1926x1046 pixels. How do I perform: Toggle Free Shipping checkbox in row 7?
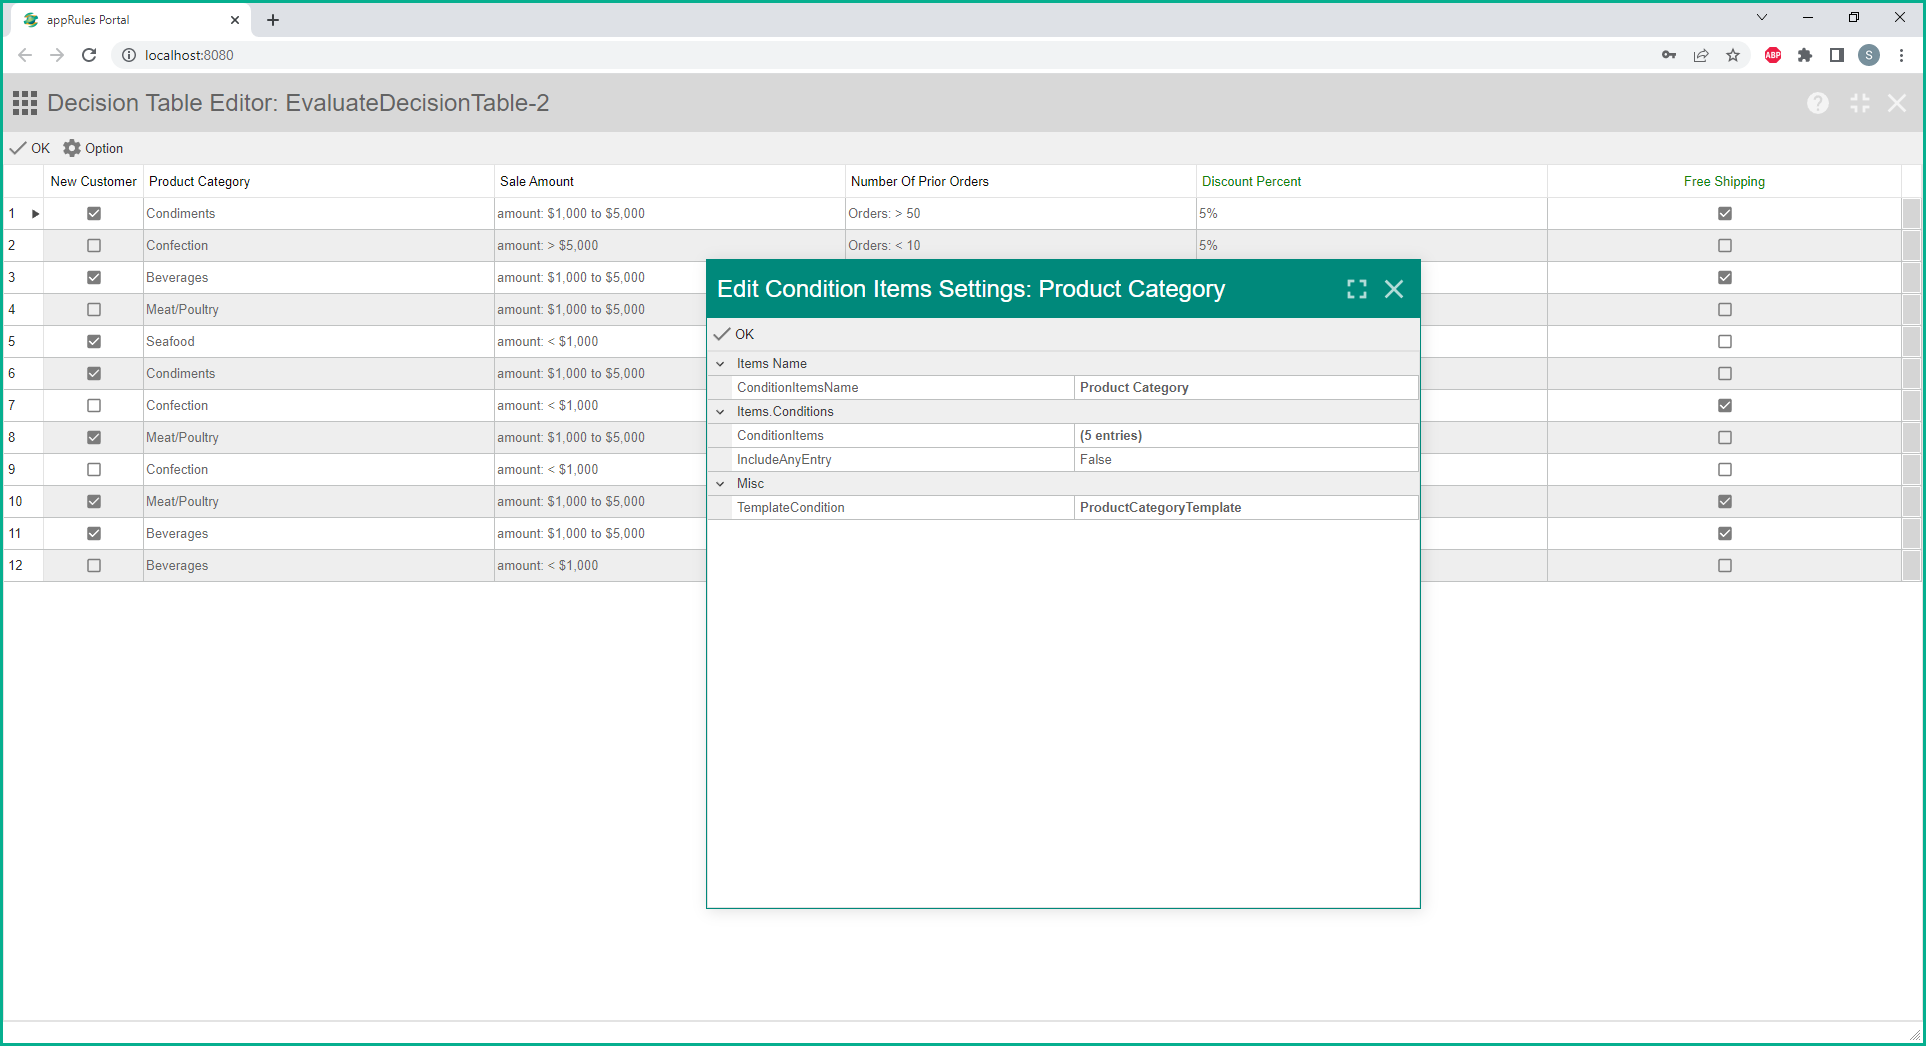[x=1724, y=405]
